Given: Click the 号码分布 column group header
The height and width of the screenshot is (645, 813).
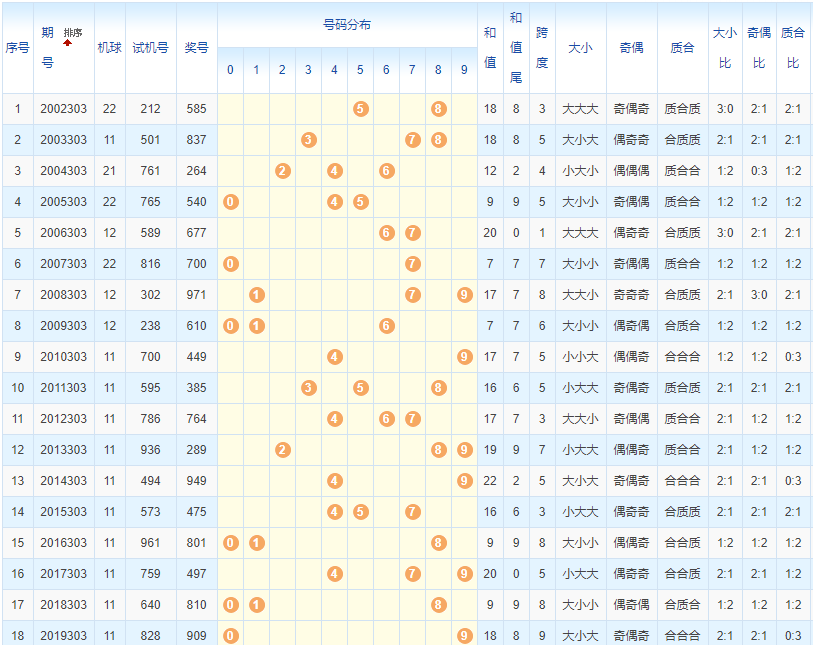Looking at the screenshot, I should [347, 25].
